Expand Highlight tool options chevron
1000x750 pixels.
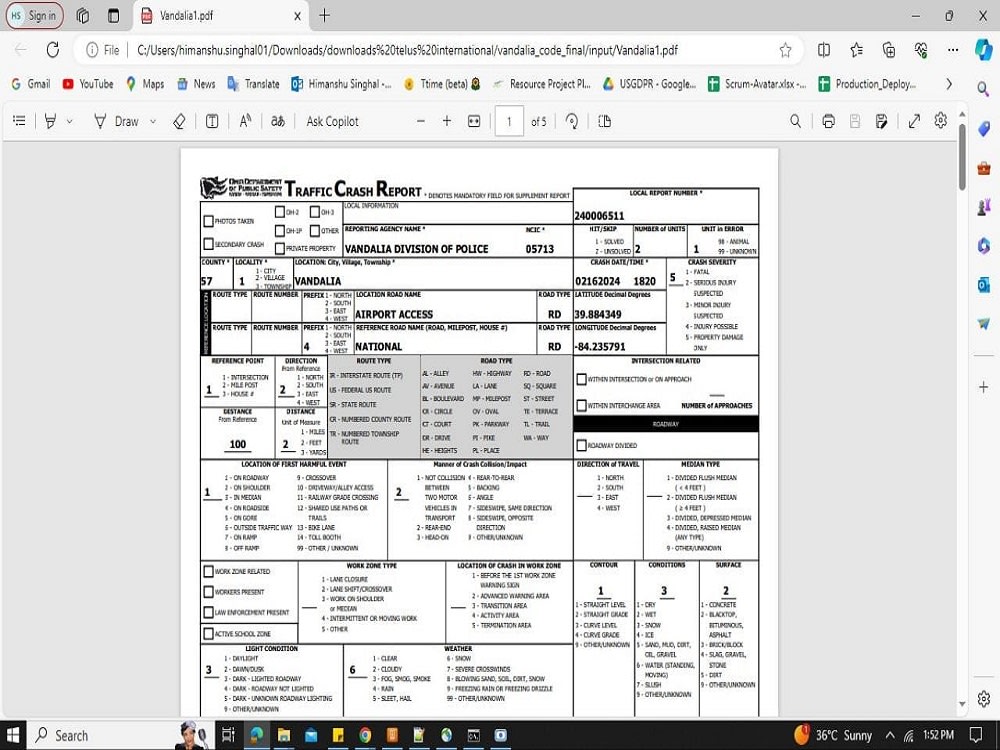point(70,121)
